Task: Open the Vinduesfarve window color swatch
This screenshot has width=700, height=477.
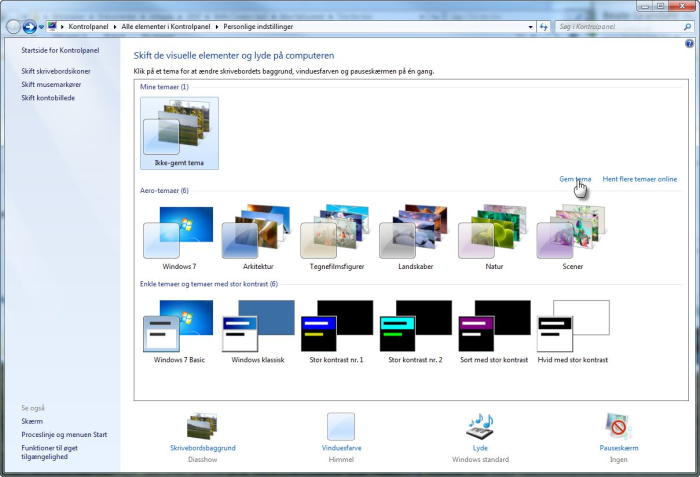Action: [x=341, y=427]
